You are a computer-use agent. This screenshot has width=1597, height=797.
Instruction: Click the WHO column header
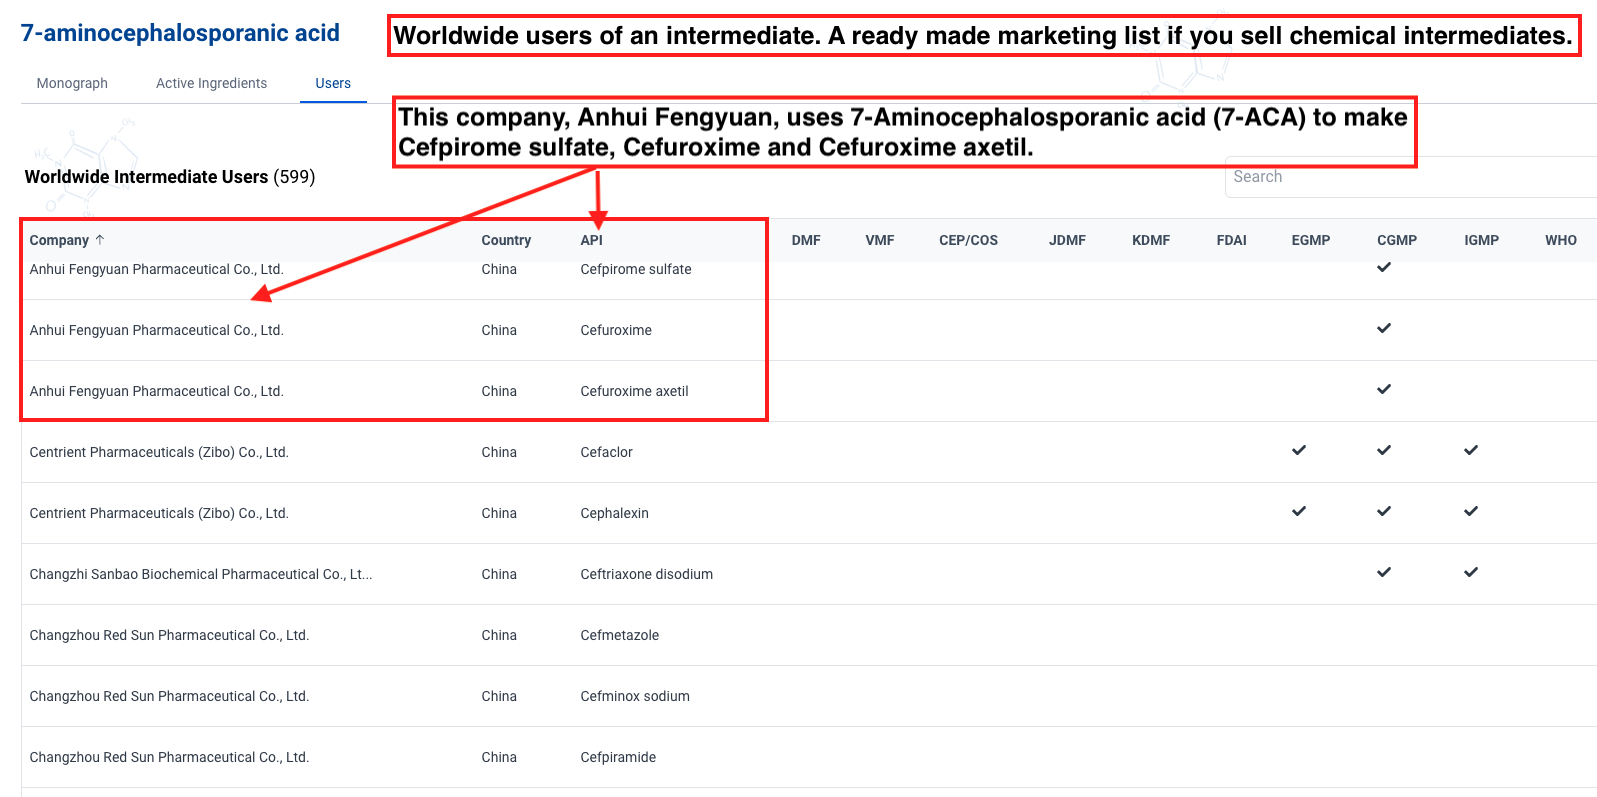tap(1560, 240)
